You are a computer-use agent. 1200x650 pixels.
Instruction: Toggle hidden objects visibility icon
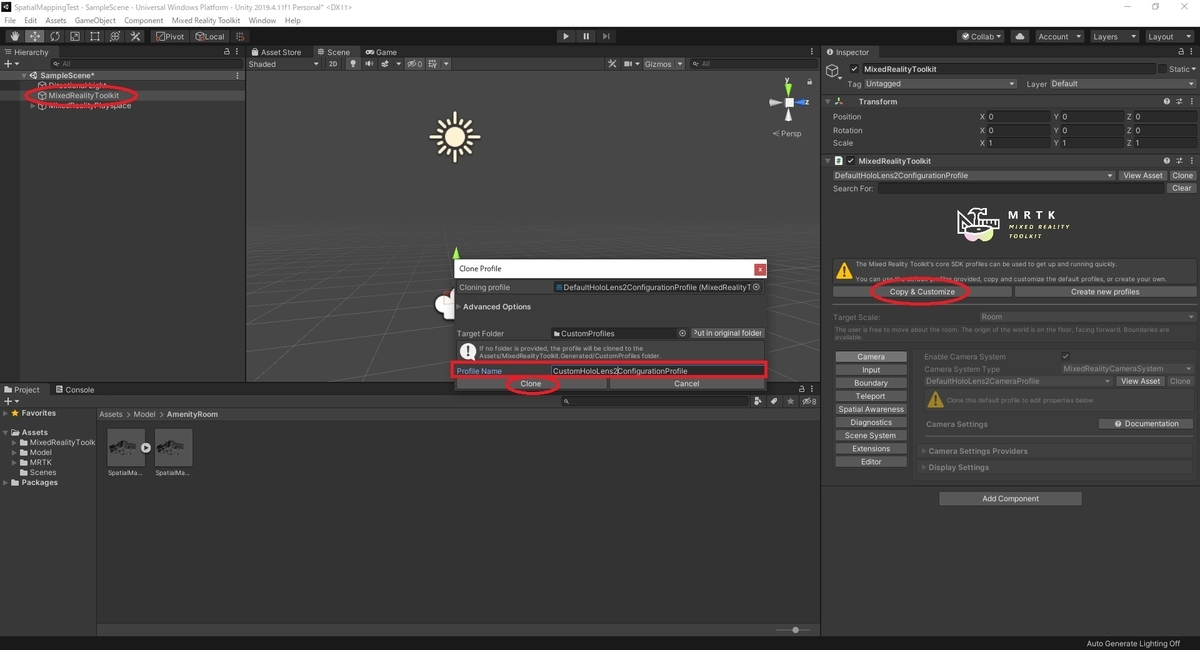pyautogui.click(x=414, y=64)
